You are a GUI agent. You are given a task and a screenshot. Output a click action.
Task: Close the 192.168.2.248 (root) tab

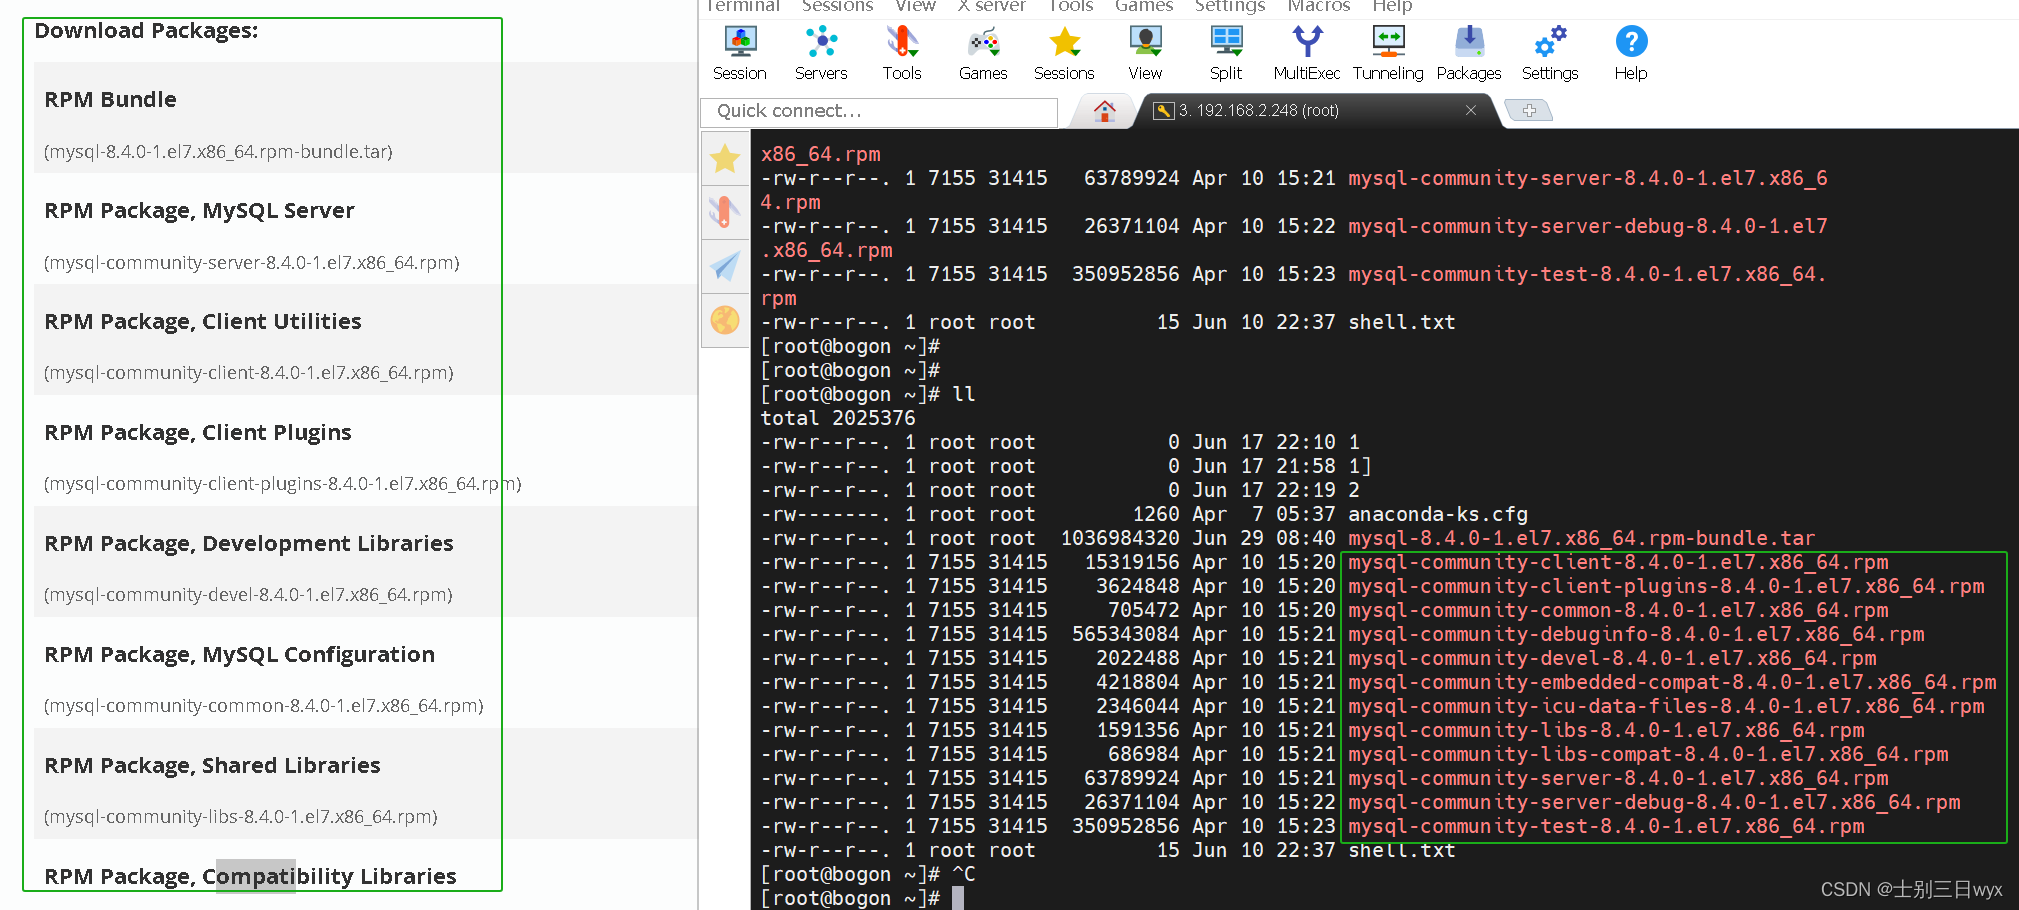point(1471,110)
